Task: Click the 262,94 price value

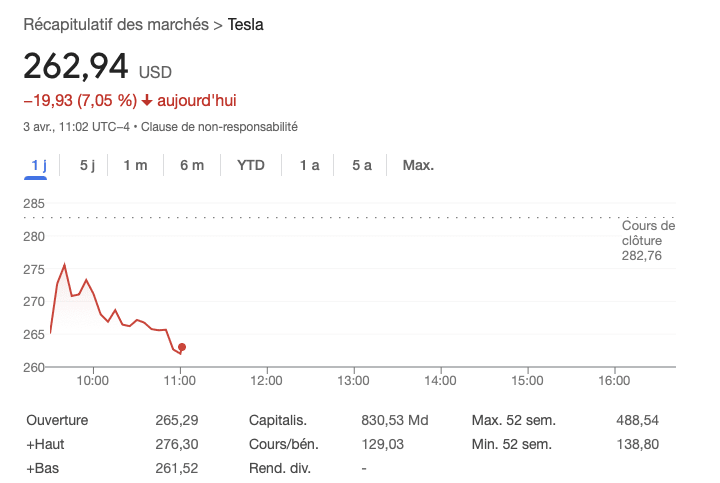Action: click(76, 67)
